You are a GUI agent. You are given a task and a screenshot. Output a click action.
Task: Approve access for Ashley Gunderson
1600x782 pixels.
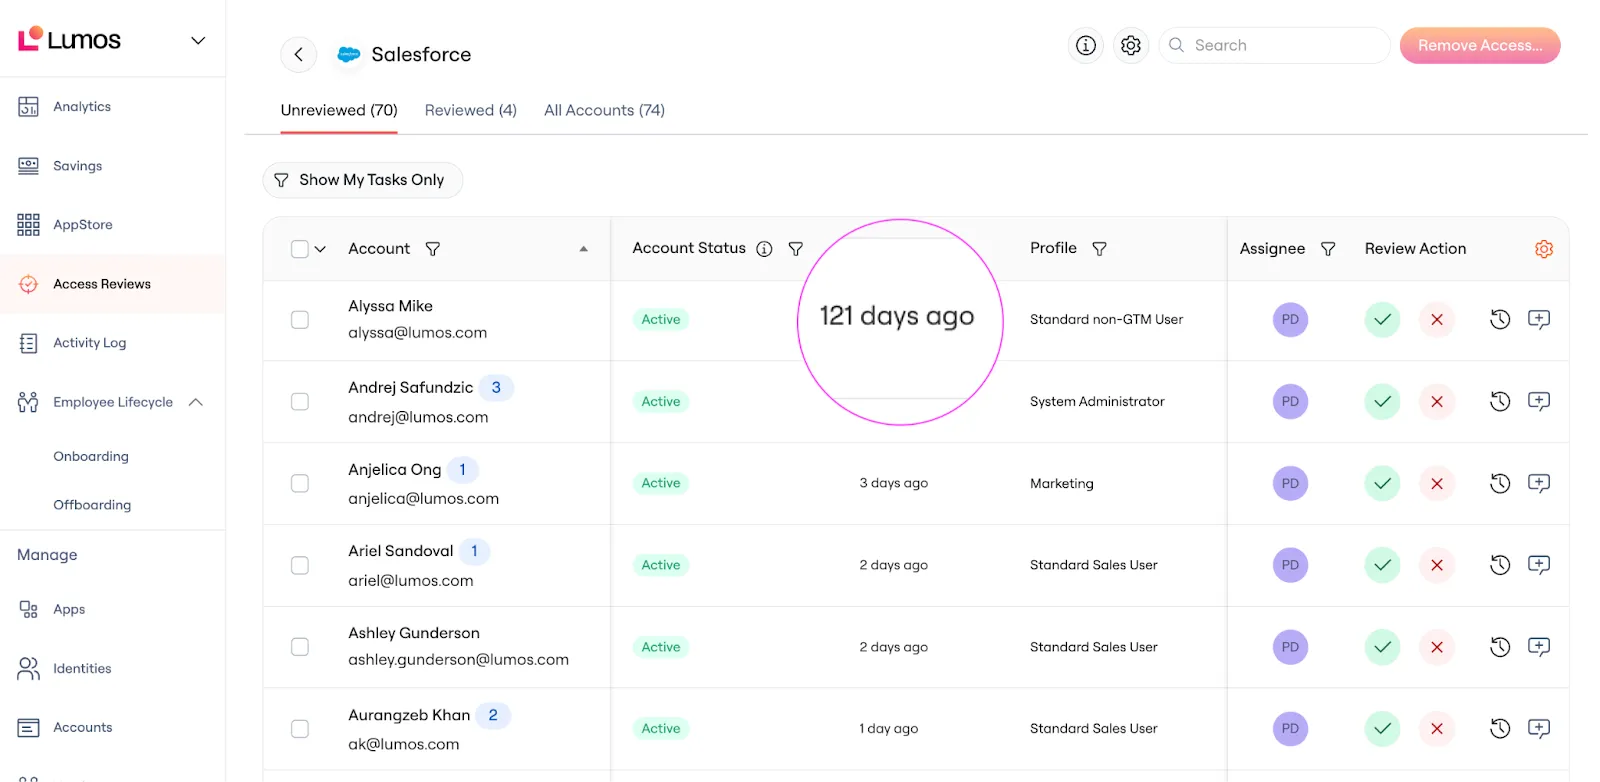coord(1382,647)
